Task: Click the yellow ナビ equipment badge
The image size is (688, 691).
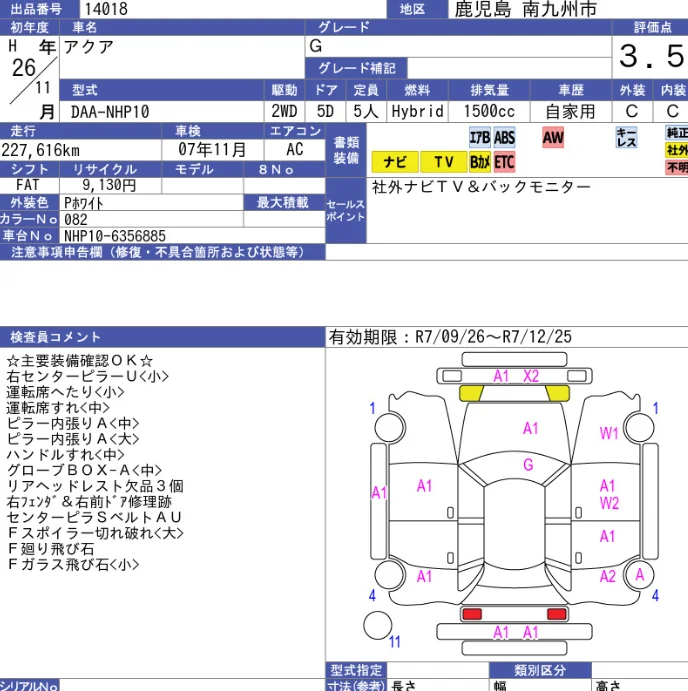Action: [x=395, y=162]
